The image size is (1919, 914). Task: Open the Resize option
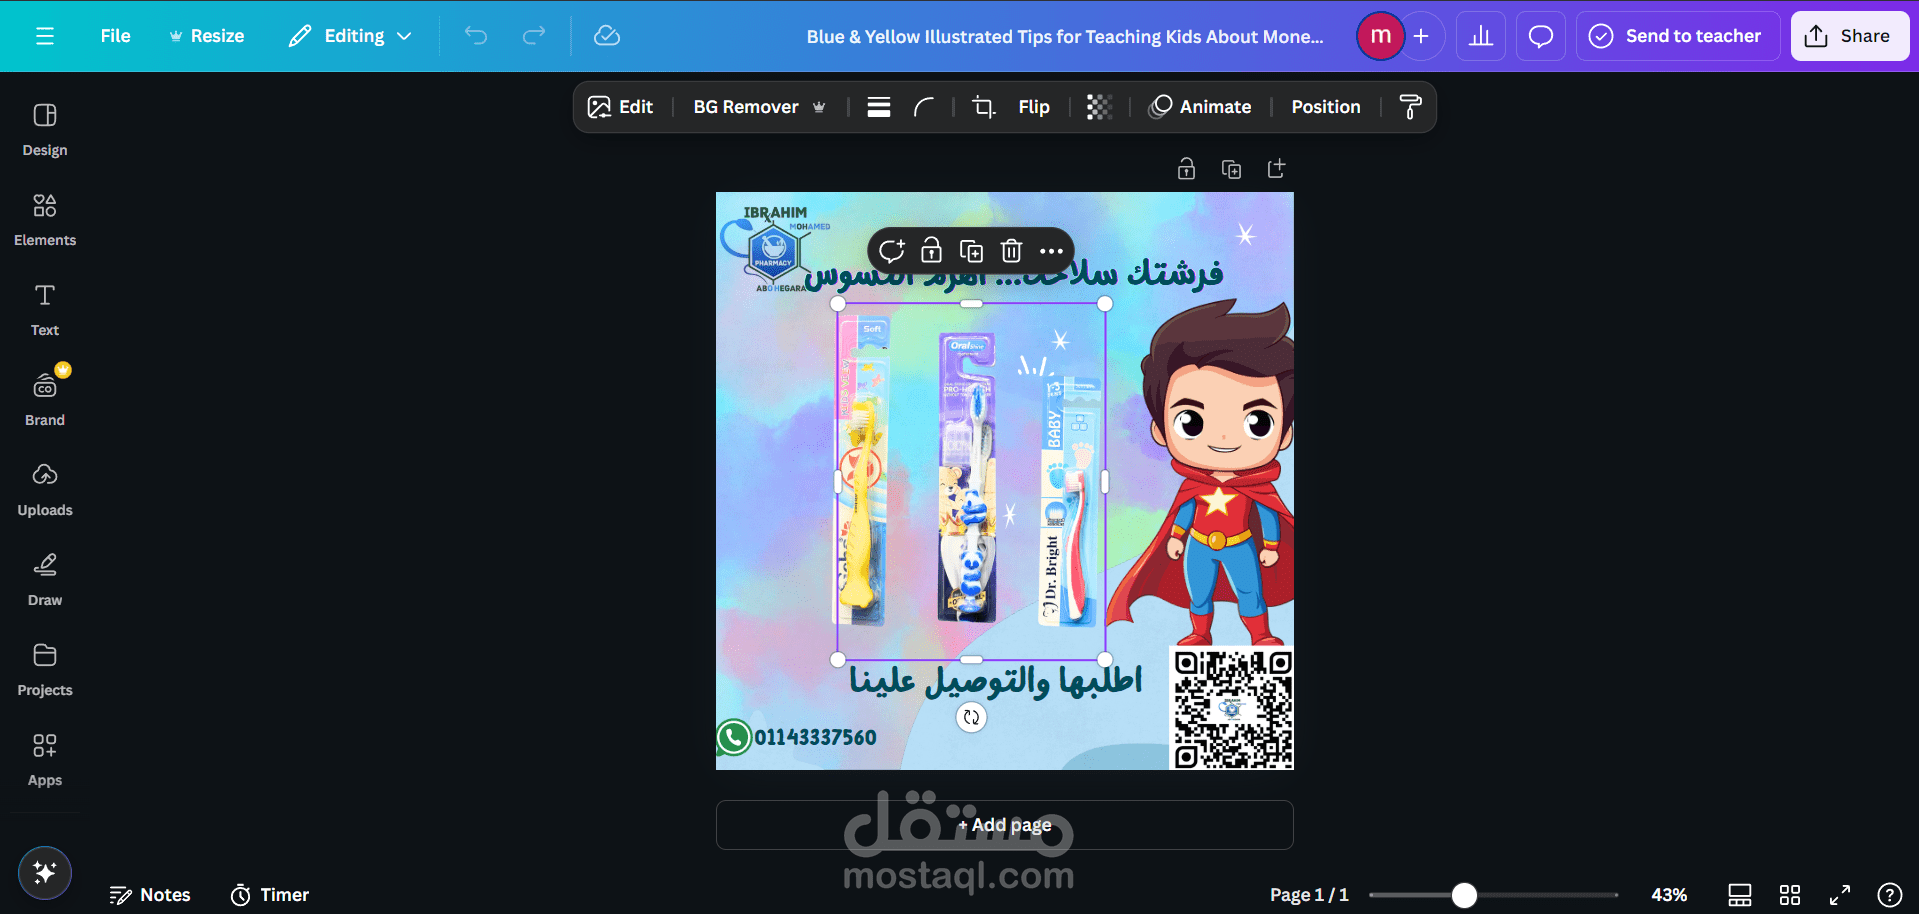coord(206,36)
